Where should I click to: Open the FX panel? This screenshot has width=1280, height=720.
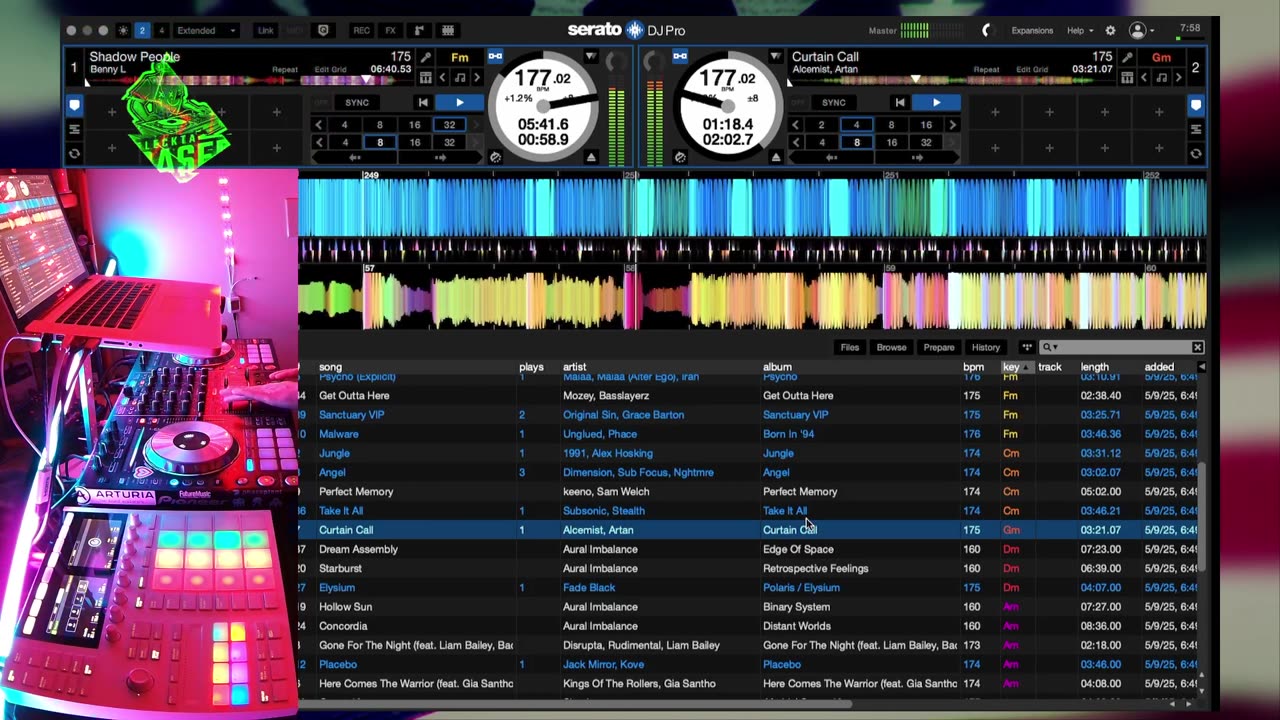click(x=390, y=30)
